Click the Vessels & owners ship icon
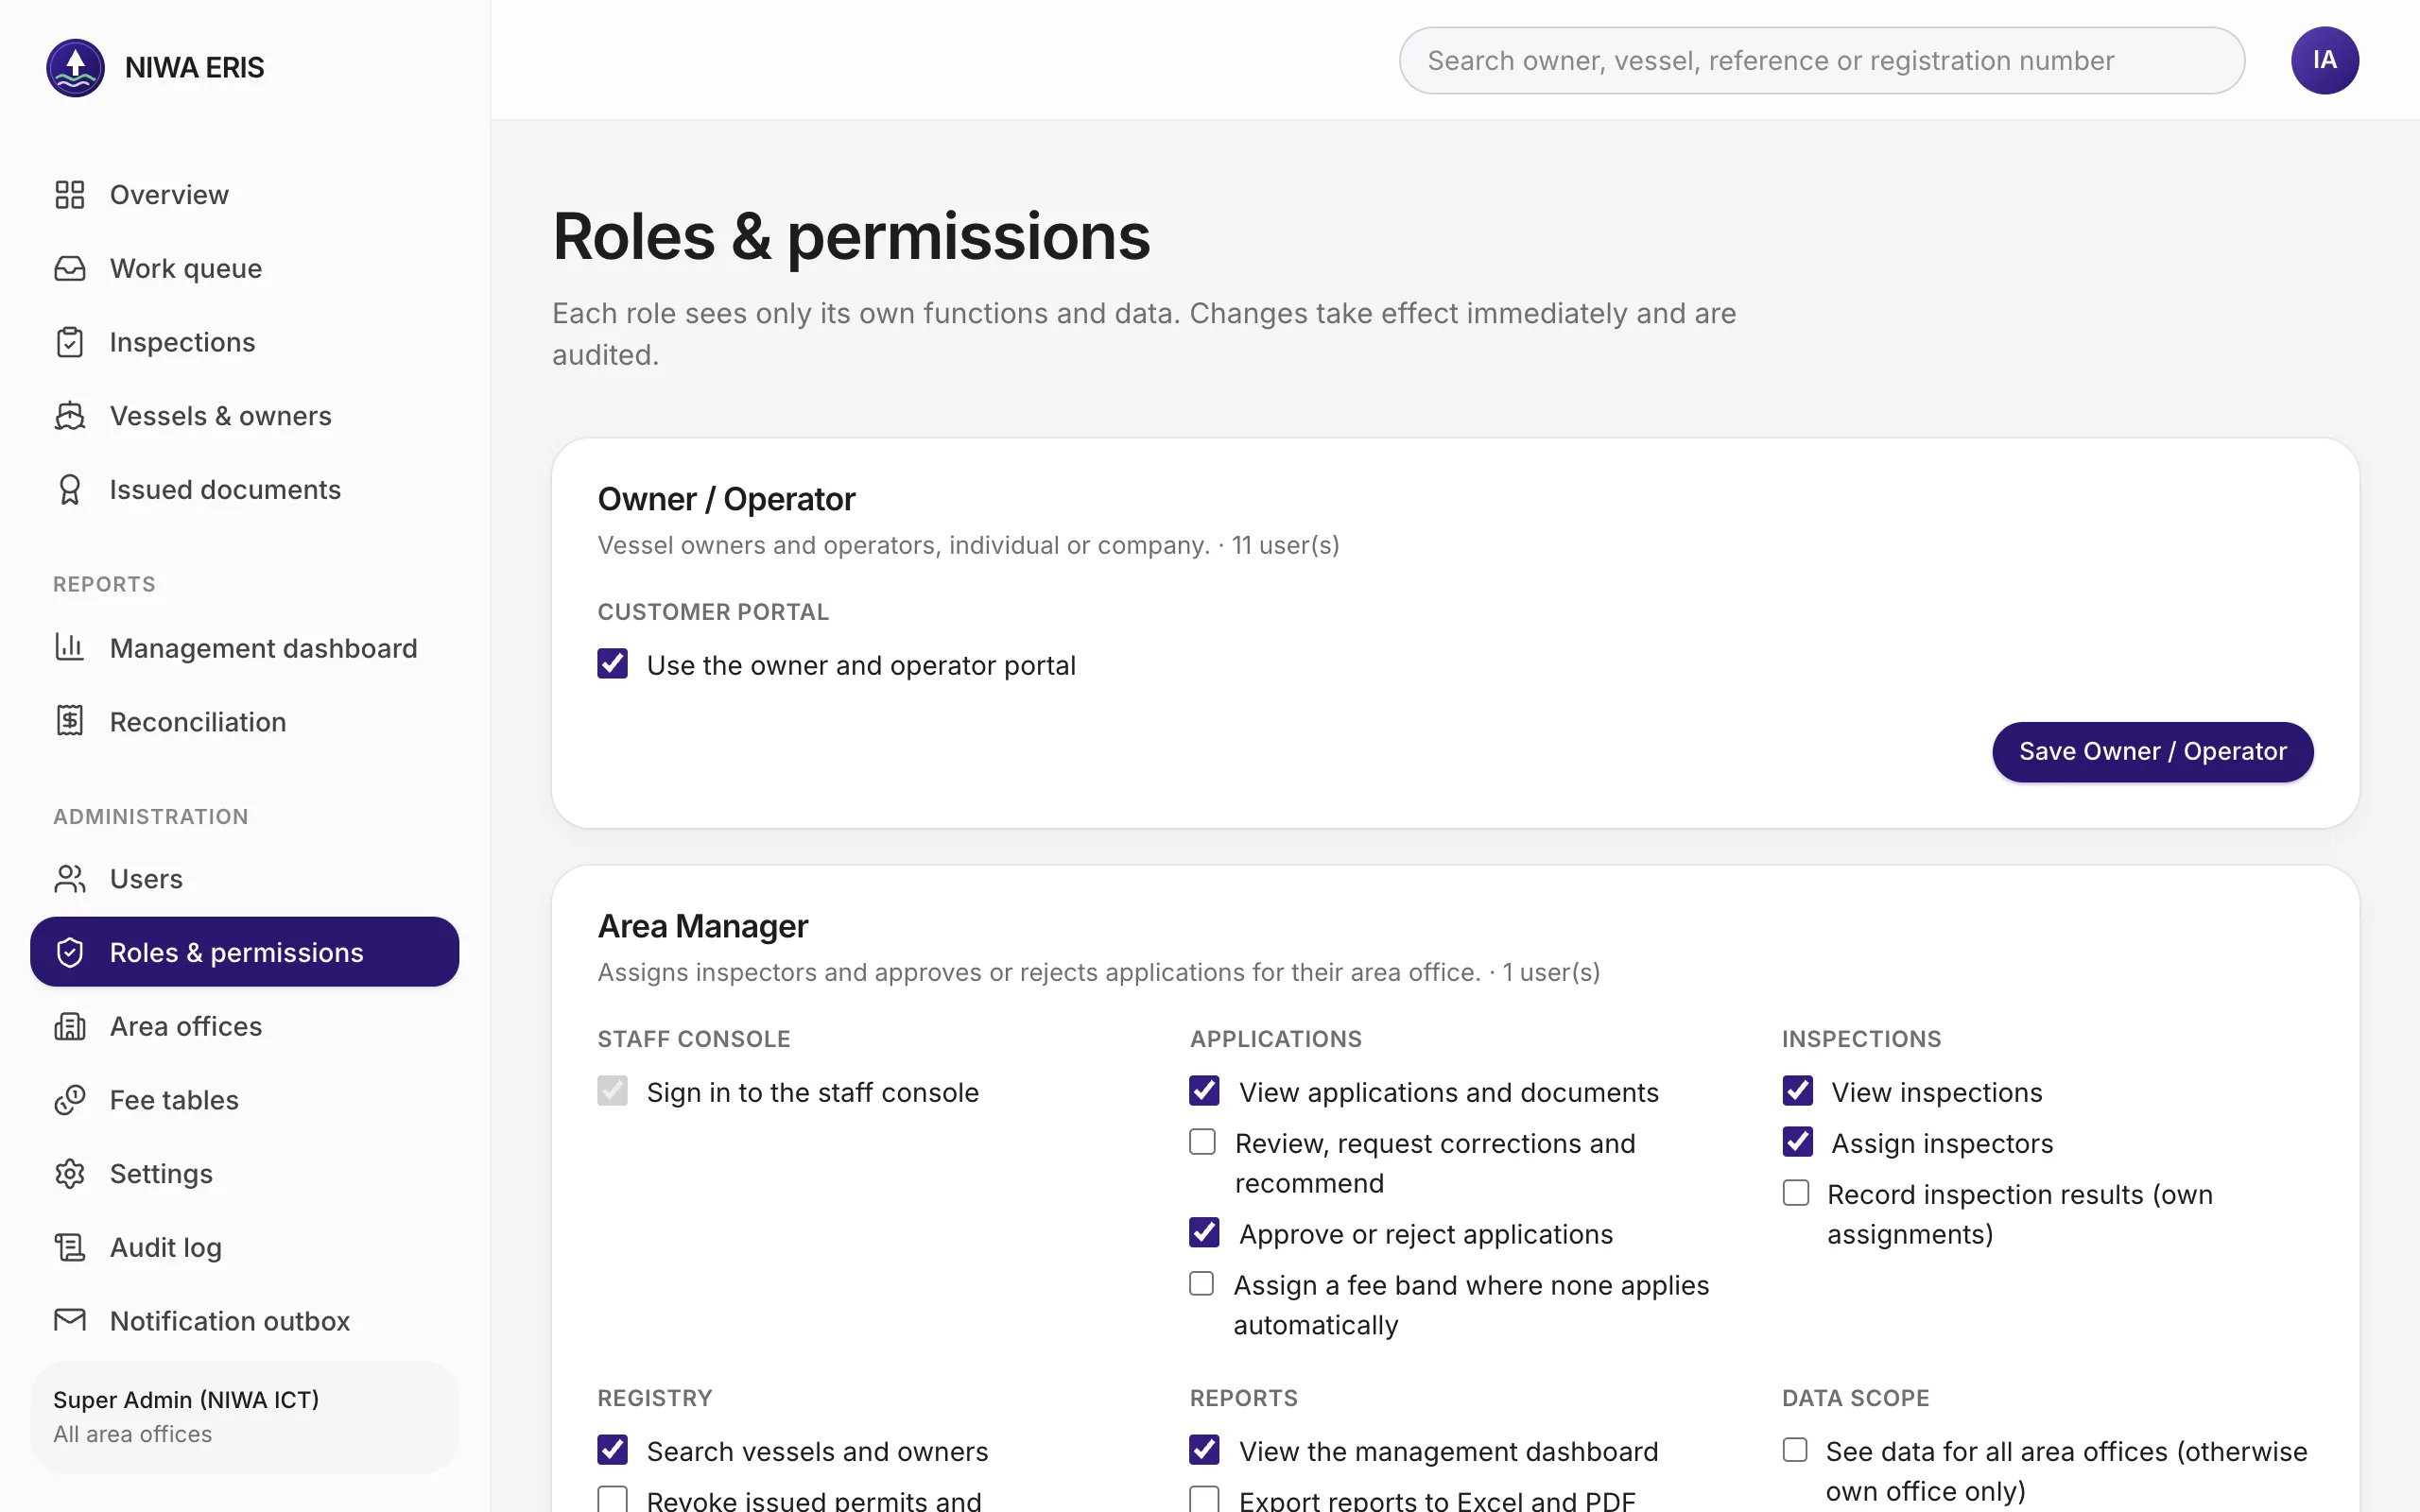 pos(70,416)
